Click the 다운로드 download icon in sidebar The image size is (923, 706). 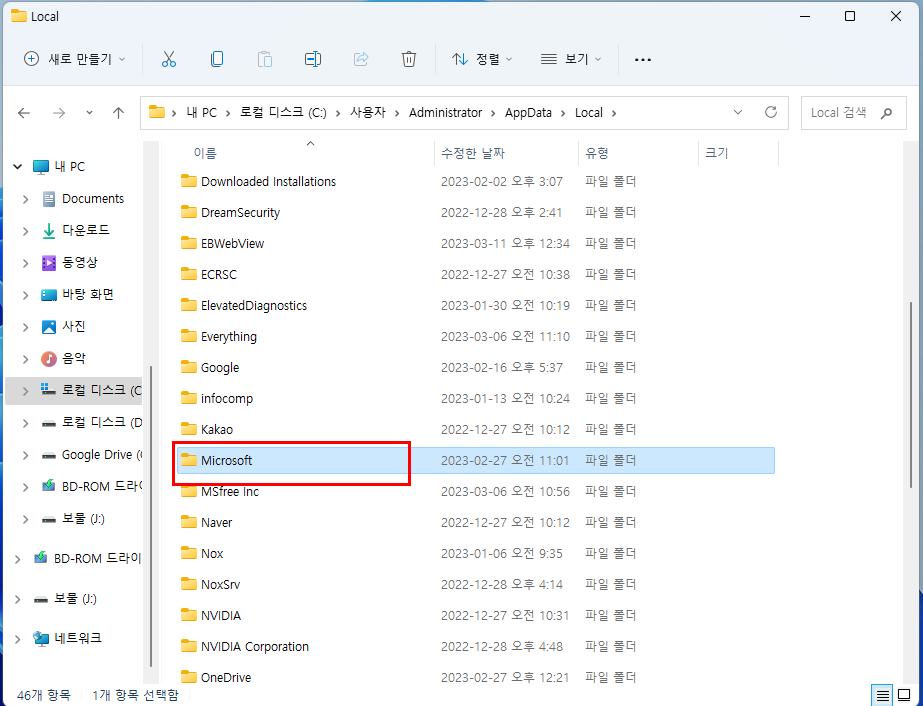click(x=49, y=230)
